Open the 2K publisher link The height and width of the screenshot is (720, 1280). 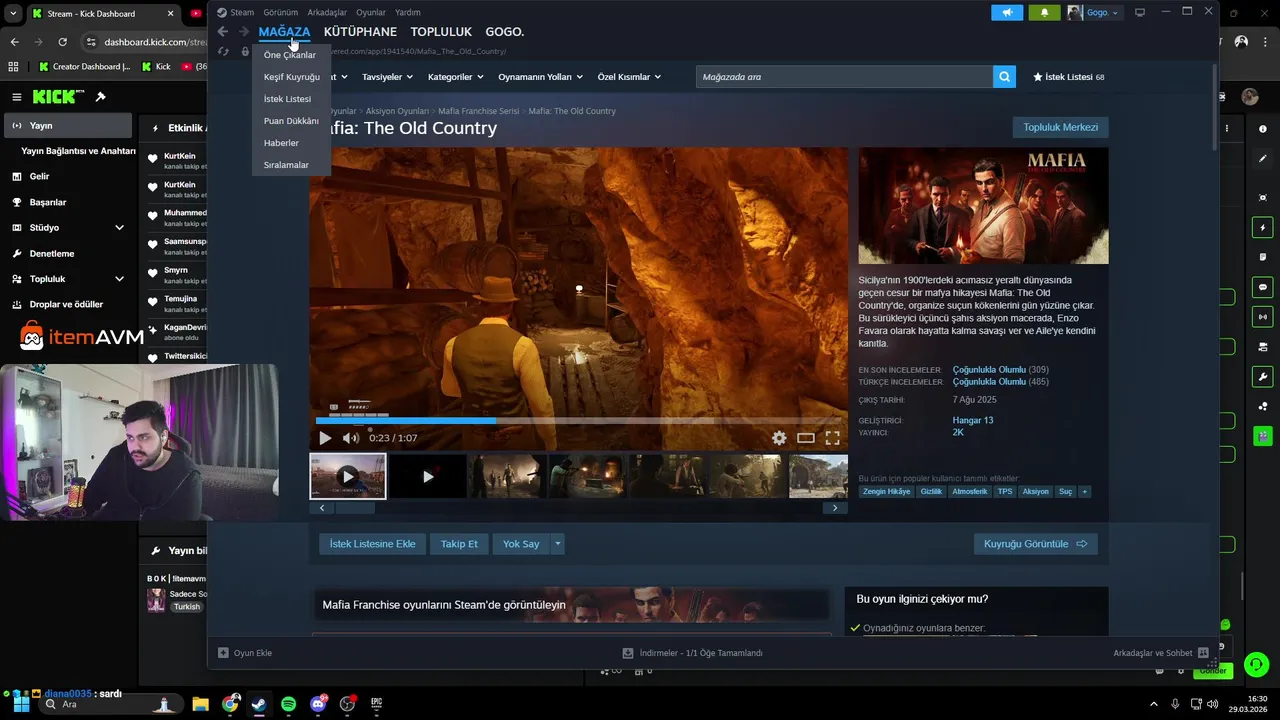(958, 432)
